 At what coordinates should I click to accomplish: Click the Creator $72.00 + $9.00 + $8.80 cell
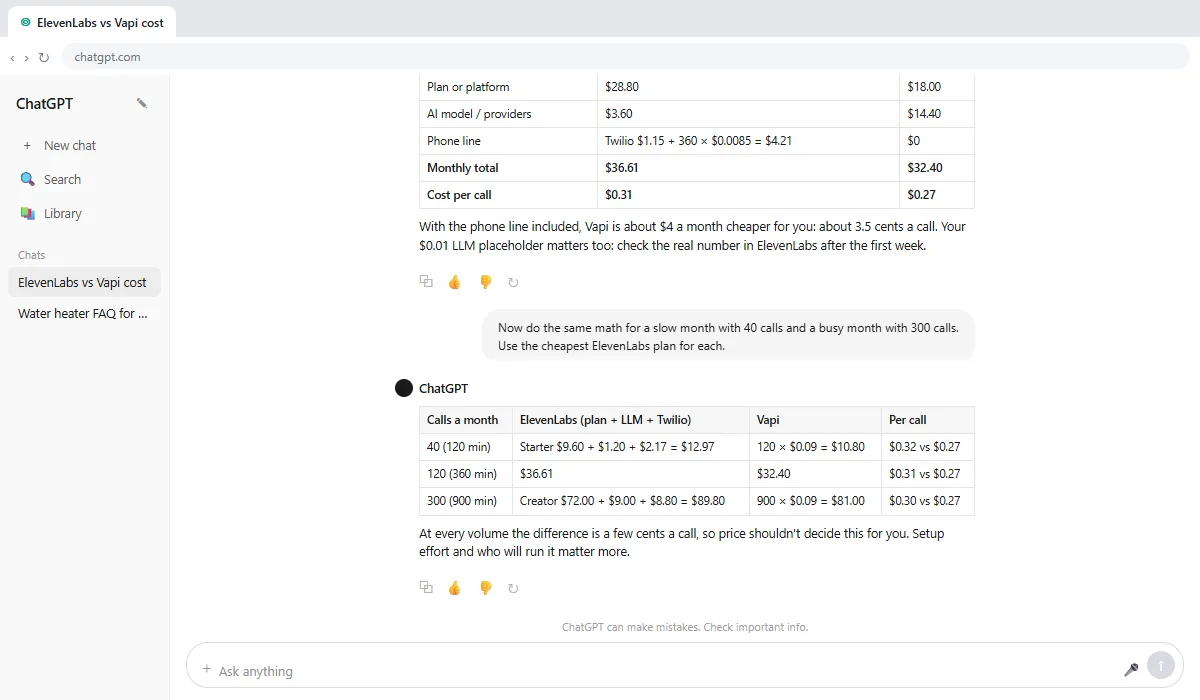630,501
